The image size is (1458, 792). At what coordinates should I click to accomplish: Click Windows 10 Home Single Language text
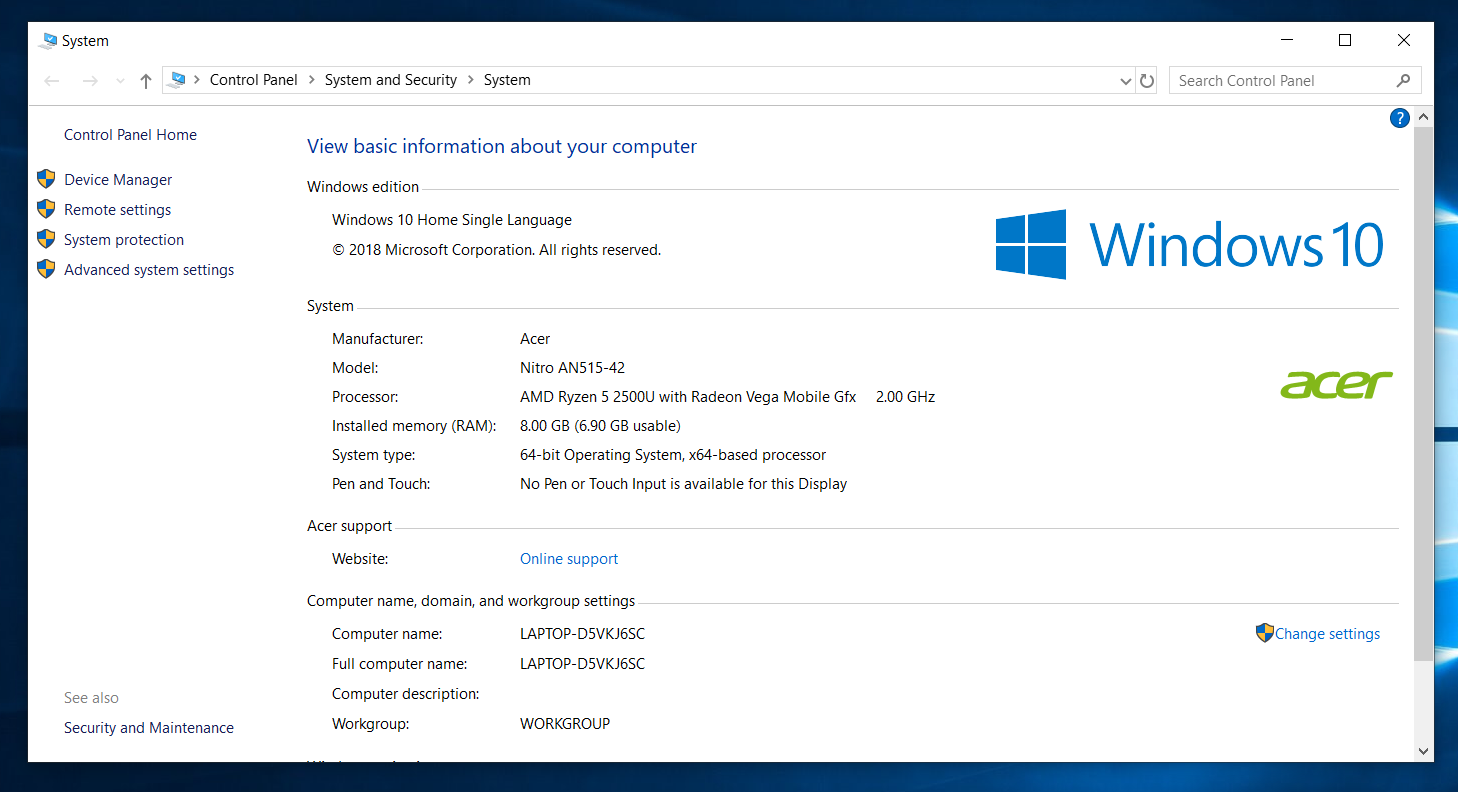(452, 220)
